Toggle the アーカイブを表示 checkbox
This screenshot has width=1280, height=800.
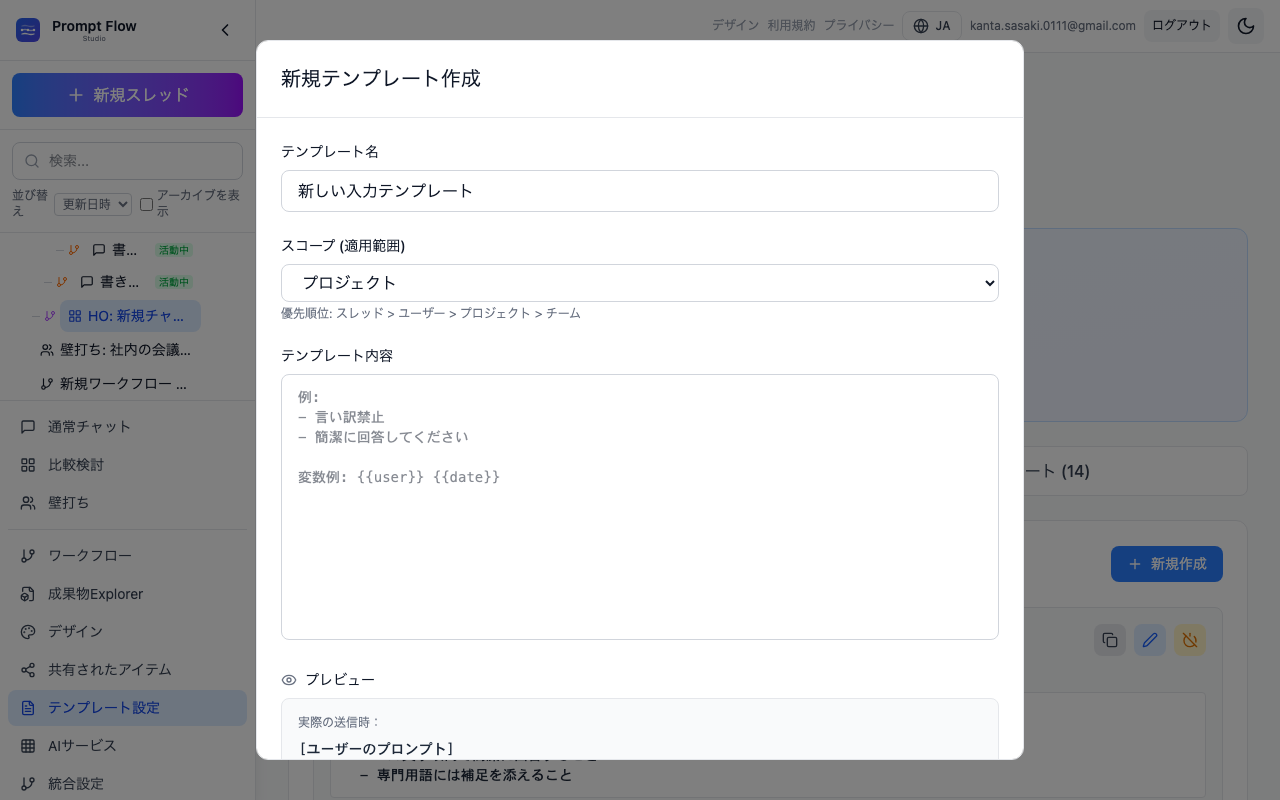[146, 204]
